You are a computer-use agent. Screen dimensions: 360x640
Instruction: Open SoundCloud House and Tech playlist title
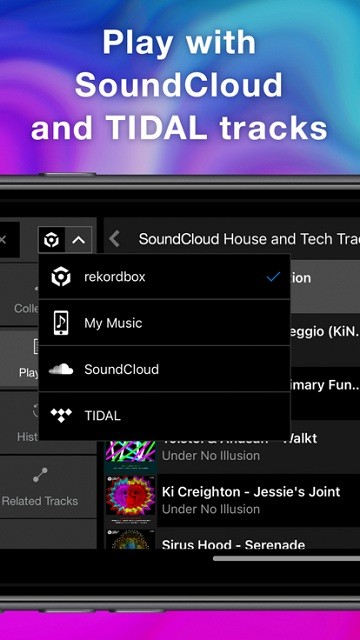(x=249, y=239)
